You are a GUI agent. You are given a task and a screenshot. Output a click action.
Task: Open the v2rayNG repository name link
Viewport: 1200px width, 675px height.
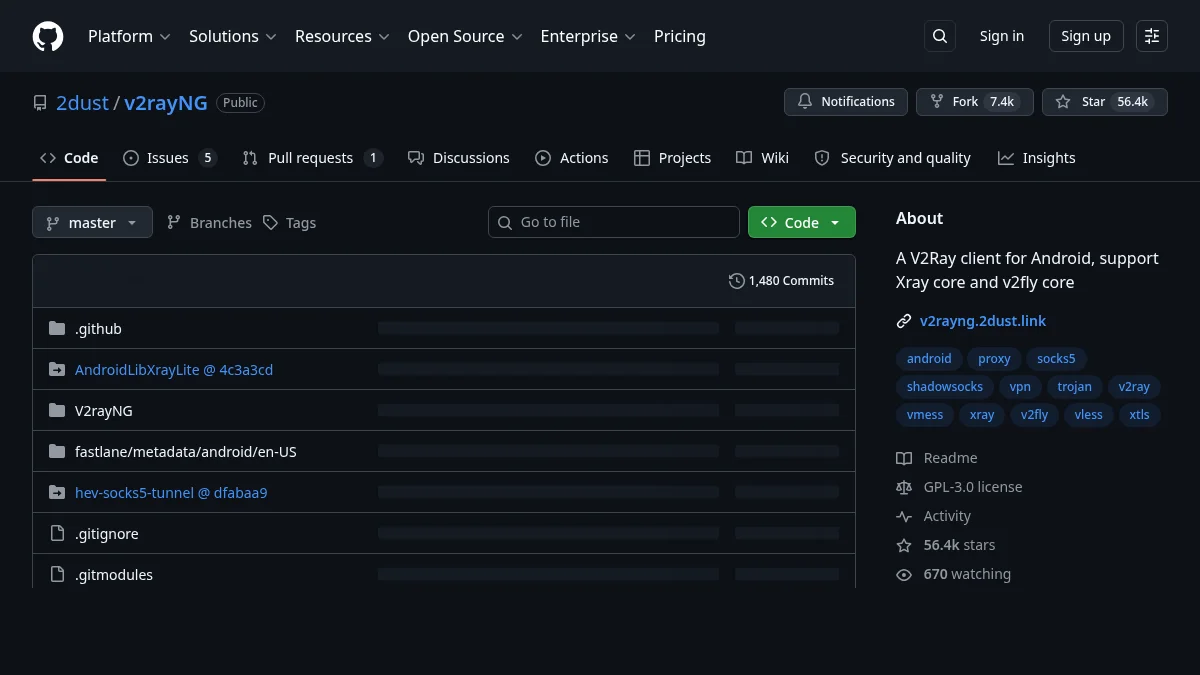[166, 102]
